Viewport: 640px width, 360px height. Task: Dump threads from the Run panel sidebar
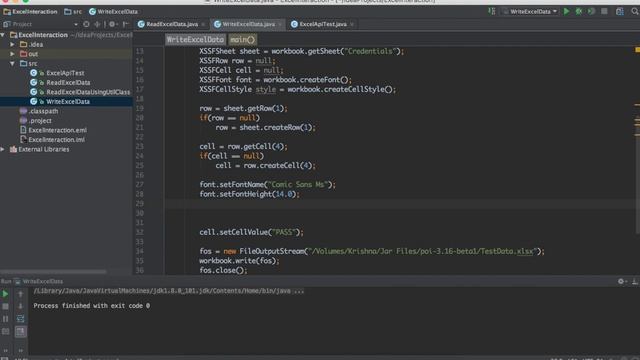point(5,331)
